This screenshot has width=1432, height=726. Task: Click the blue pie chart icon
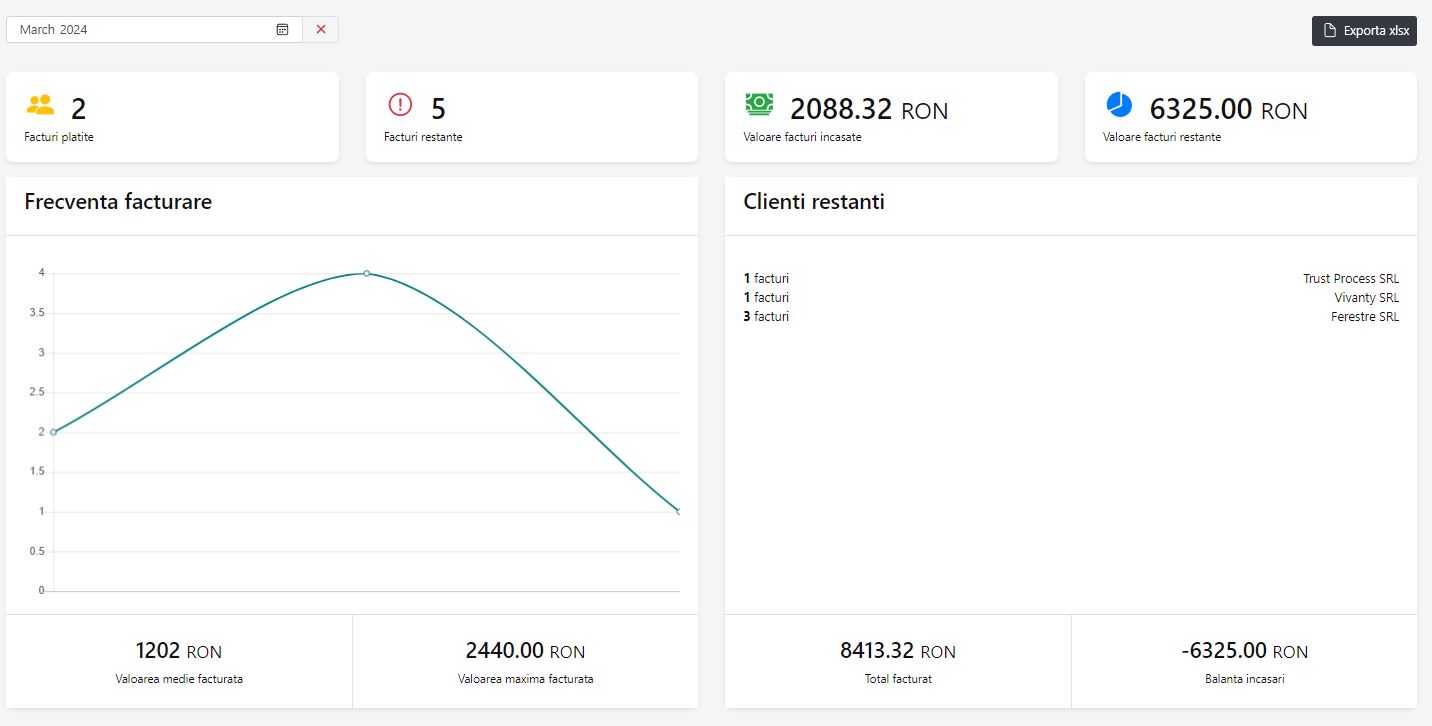pos(1119,104)
